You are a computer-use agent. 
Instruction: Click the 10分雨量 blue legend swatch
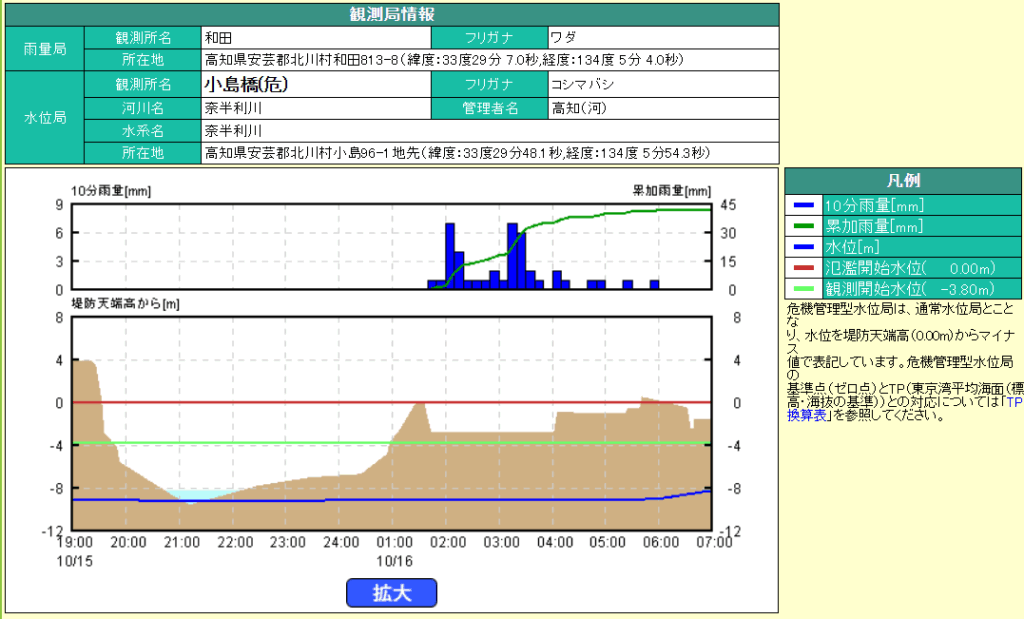(x=803, y=204)
